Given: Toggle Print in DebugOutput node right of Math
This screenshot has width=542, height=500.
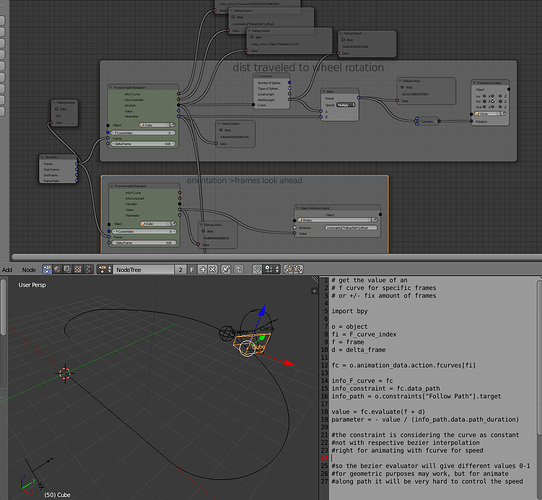Looking at the screenshot, I should (x=402, y=87).
